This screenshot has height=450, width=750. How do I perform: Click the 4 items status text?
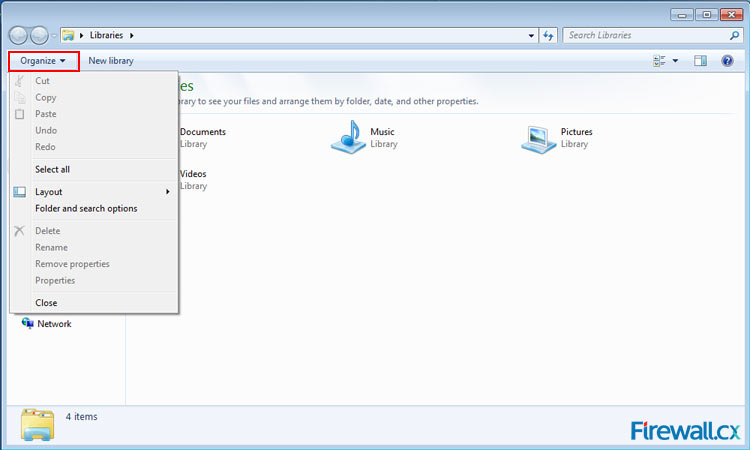[81, 417]
